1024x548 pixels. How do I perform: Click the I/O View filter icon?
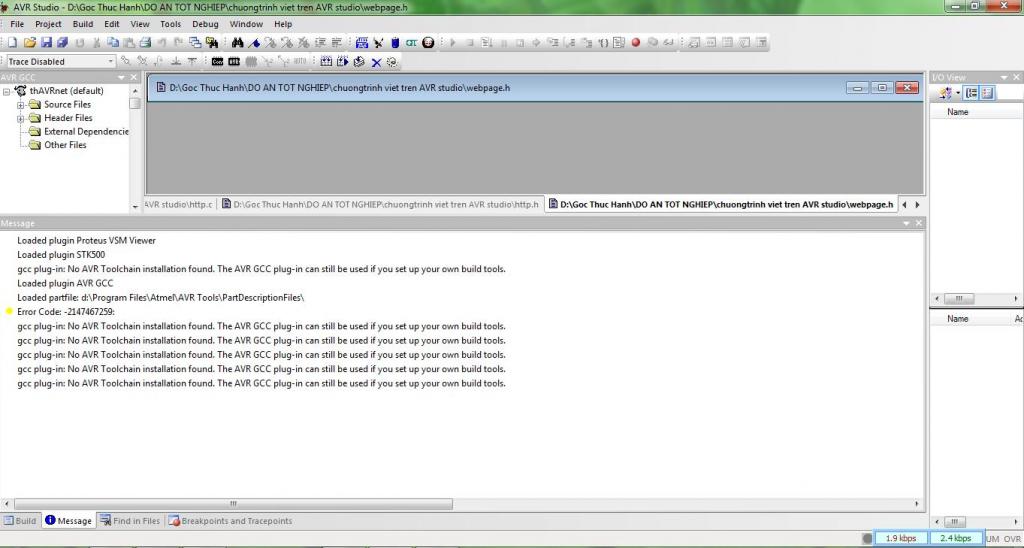click(x=944, y=93)
